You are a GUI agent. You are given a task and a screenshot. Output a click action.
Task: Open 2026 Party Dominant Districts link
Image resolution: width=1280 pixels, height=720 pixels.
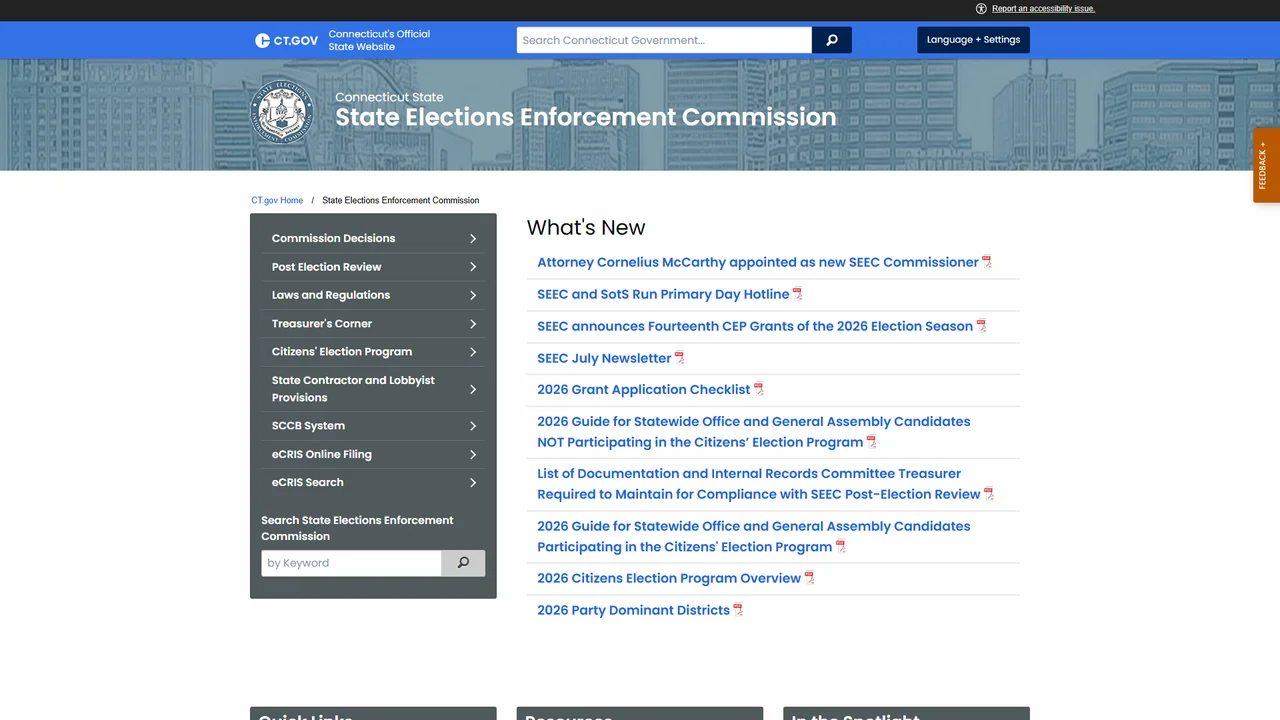[x=633, y=610]
